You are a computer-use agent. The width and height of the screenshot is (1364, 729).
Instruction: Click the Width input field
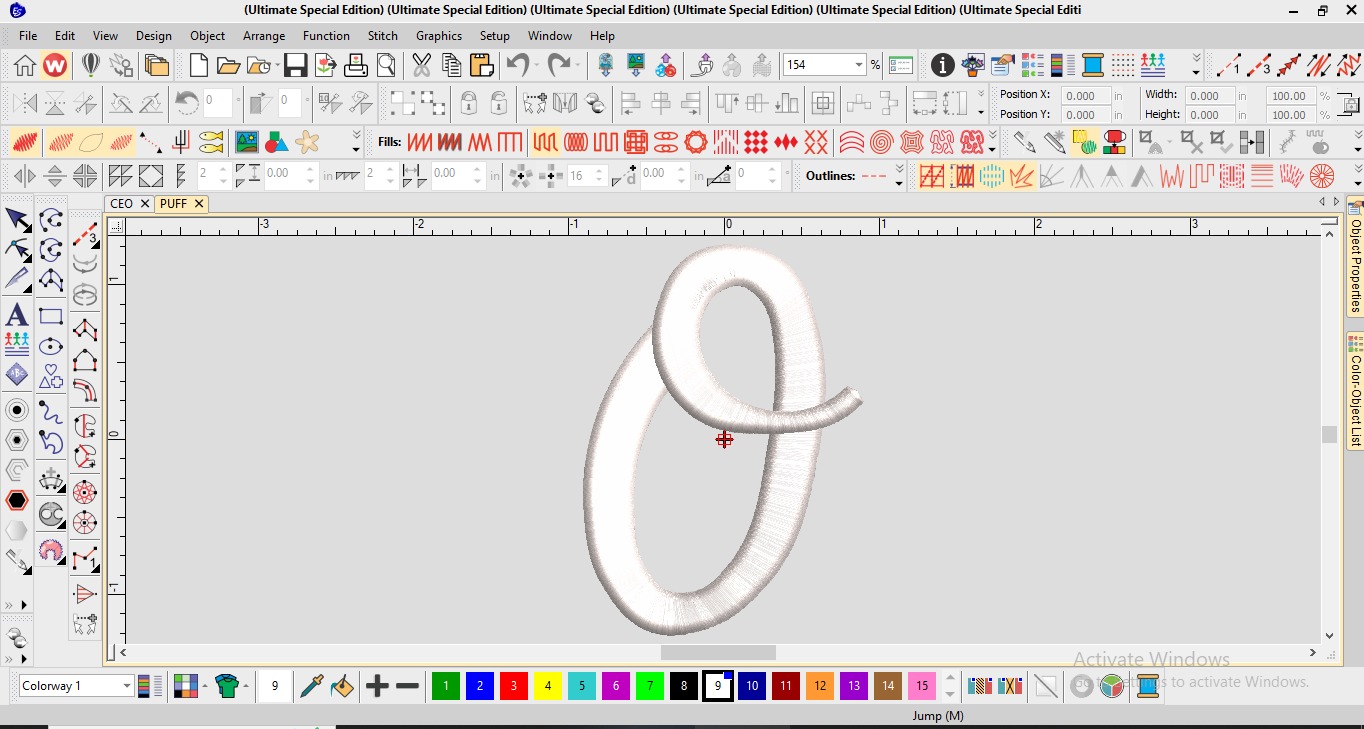click(x=1210, y=96)
